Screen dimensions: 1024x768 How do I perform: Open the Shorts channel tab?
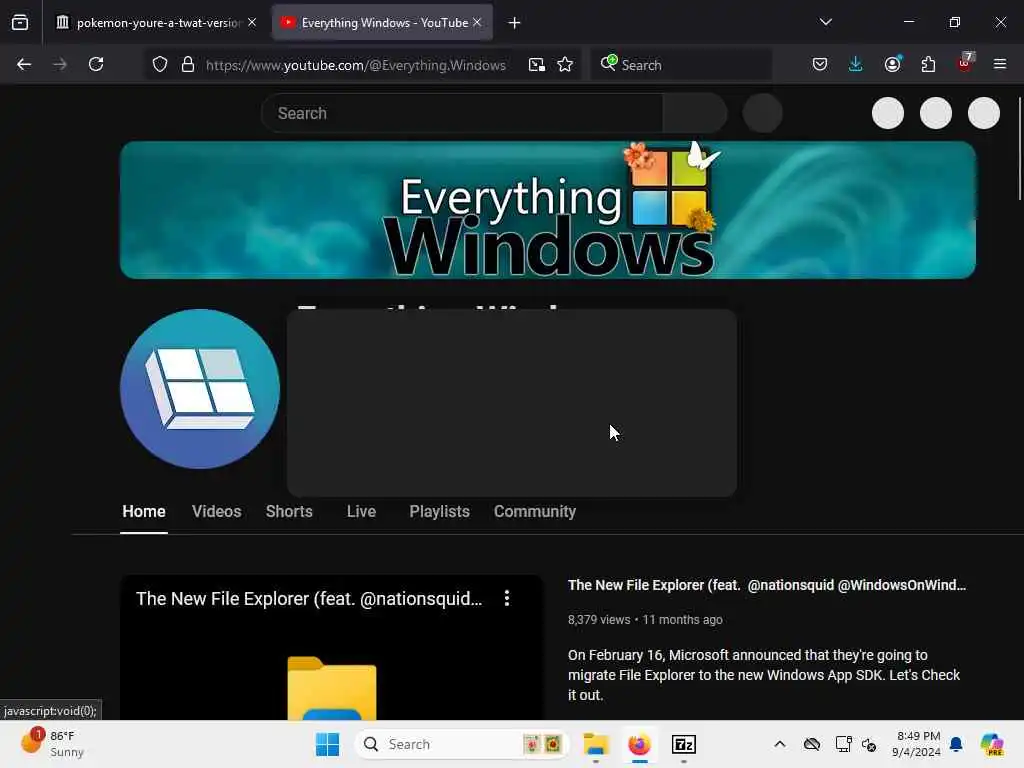pos(289,511)
